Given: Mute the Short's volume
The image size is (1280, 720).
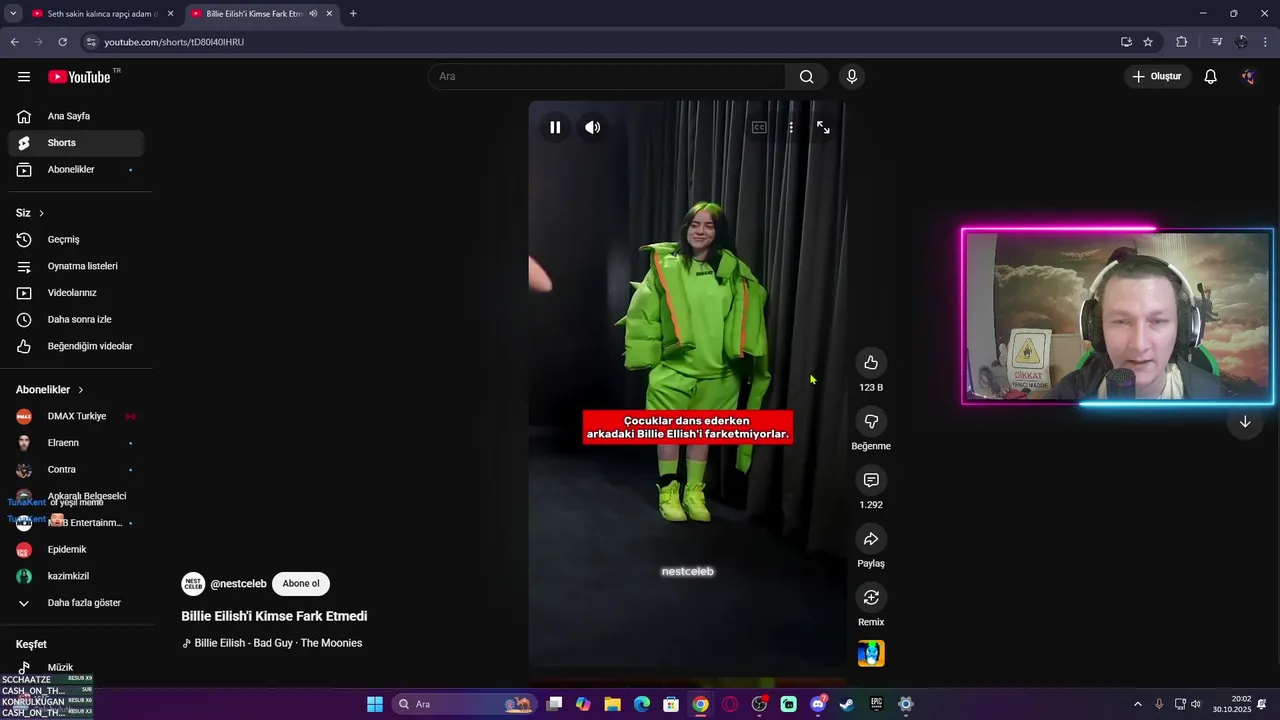Looking at the screenshot, I should [593, 128].
